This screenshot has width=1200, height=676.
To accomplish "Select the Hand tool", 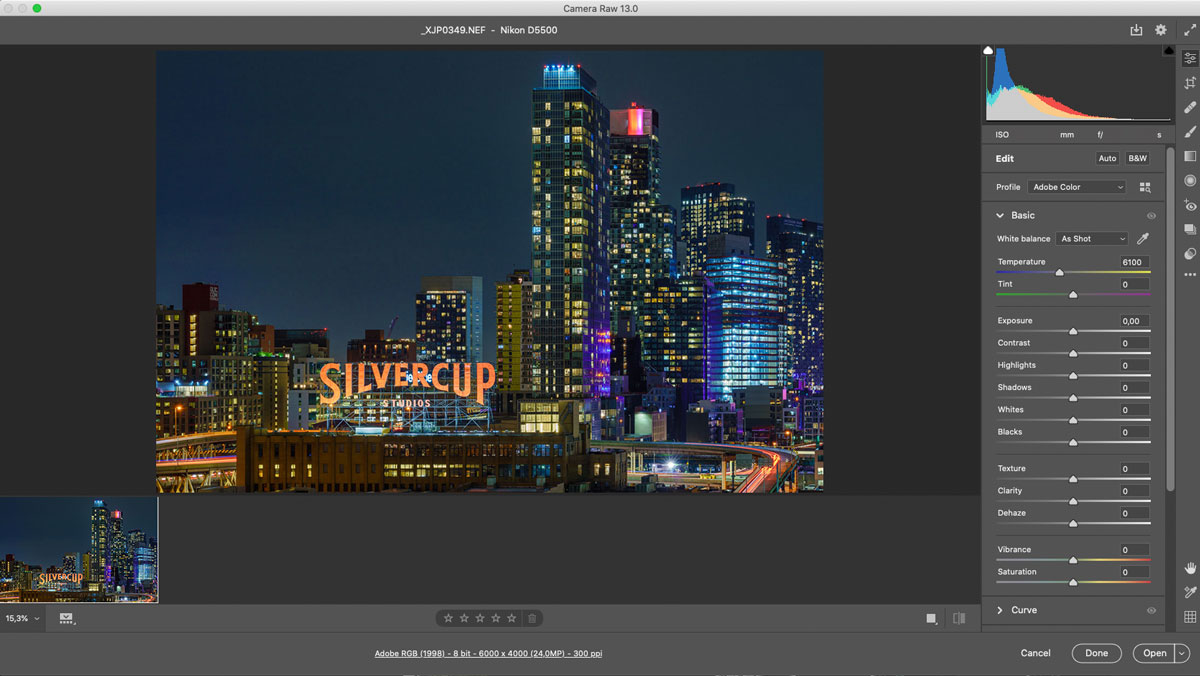I will point(1190,568).
